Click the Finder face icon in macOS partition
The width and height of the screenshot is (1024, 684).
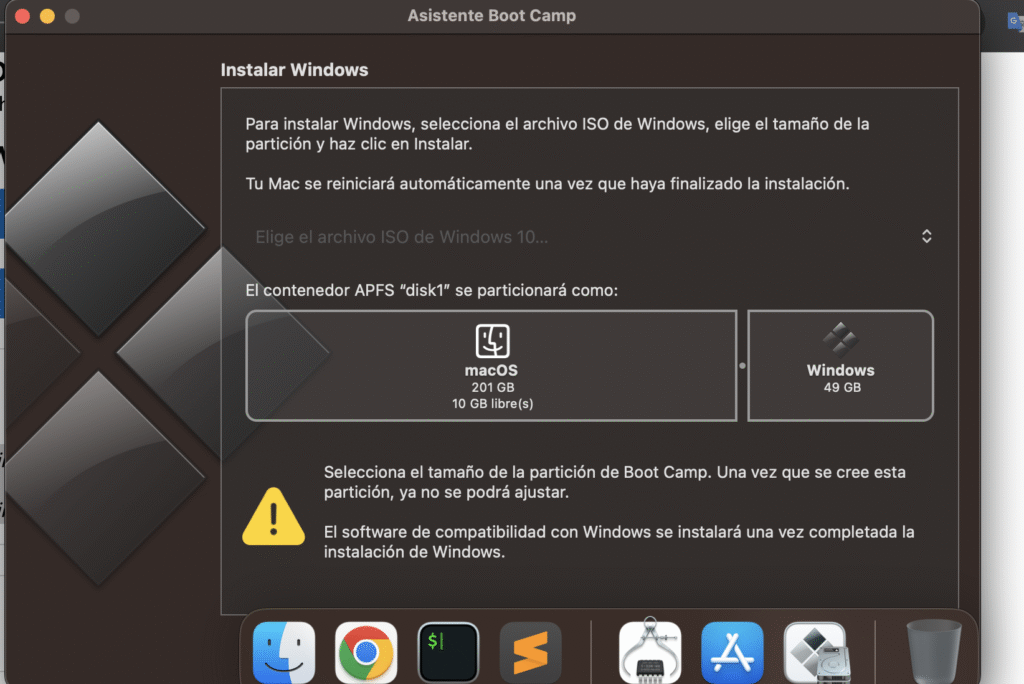(492, 340)
